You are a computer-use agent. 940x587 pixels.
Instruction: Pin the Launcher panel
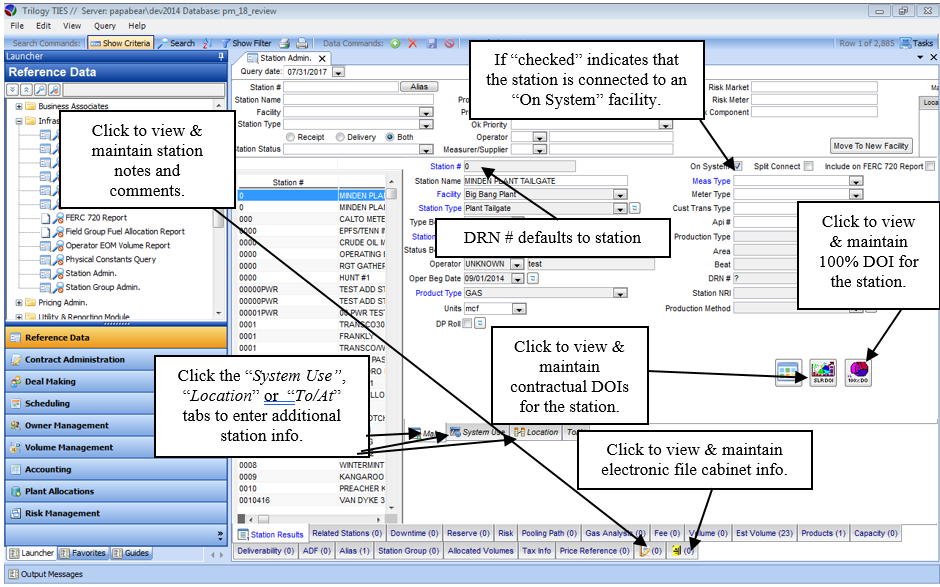pyautogui.click(x=221, y=57)
